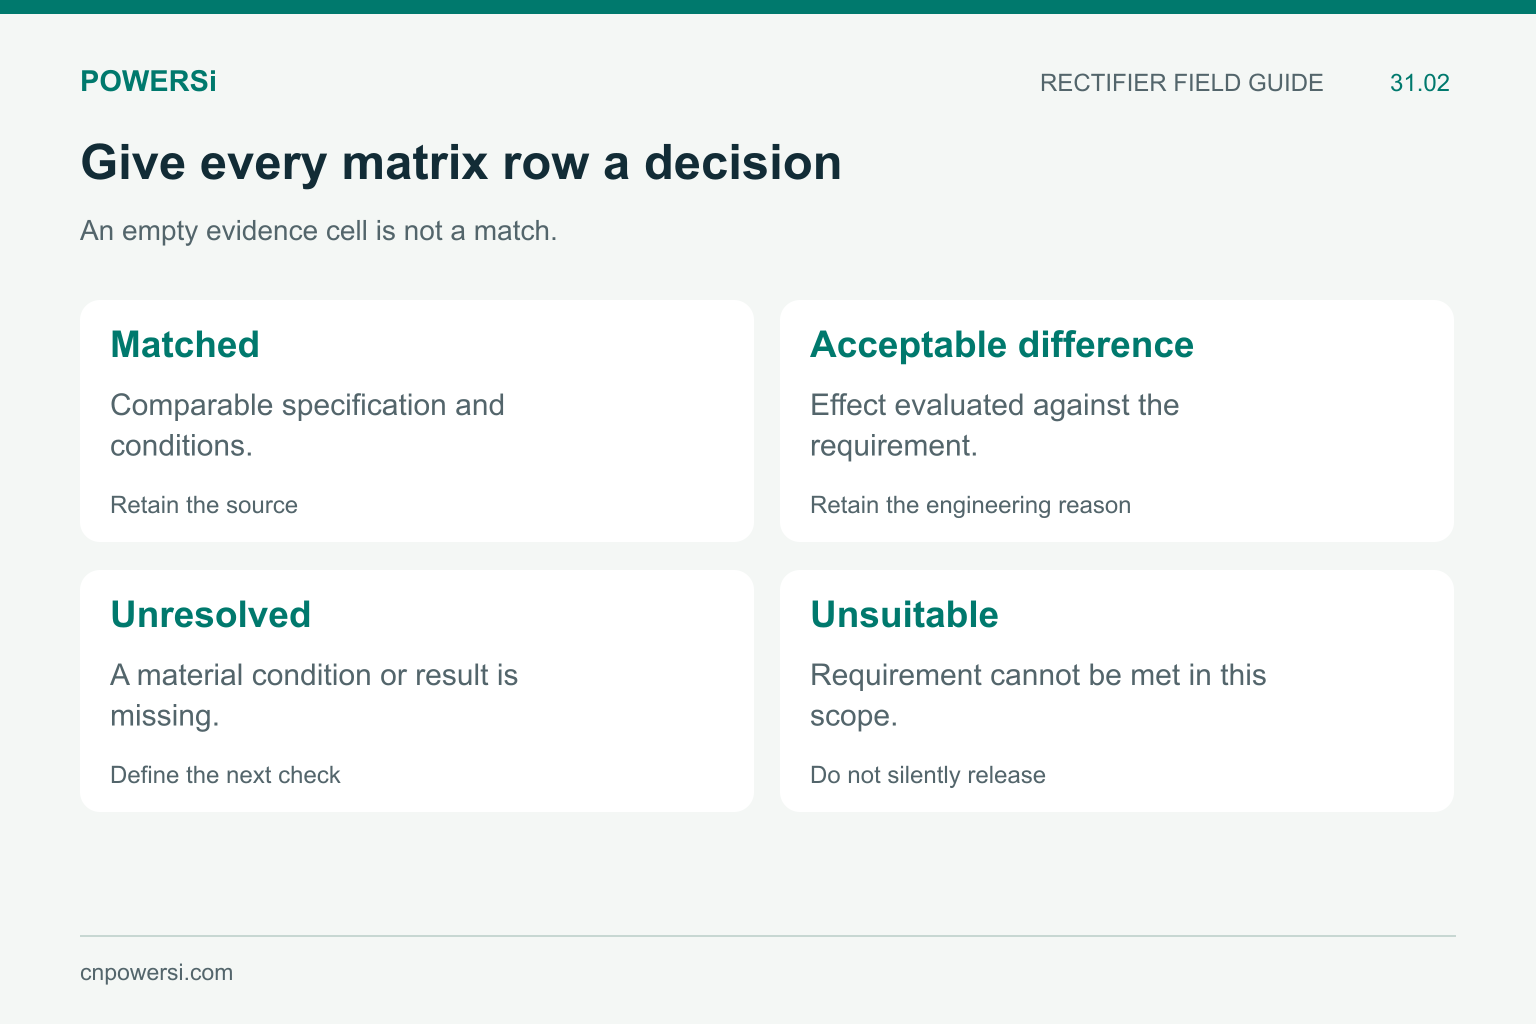Select the 'Retain the source' note
This screenshot has height=1024, width=1536.
coord(204,505)
